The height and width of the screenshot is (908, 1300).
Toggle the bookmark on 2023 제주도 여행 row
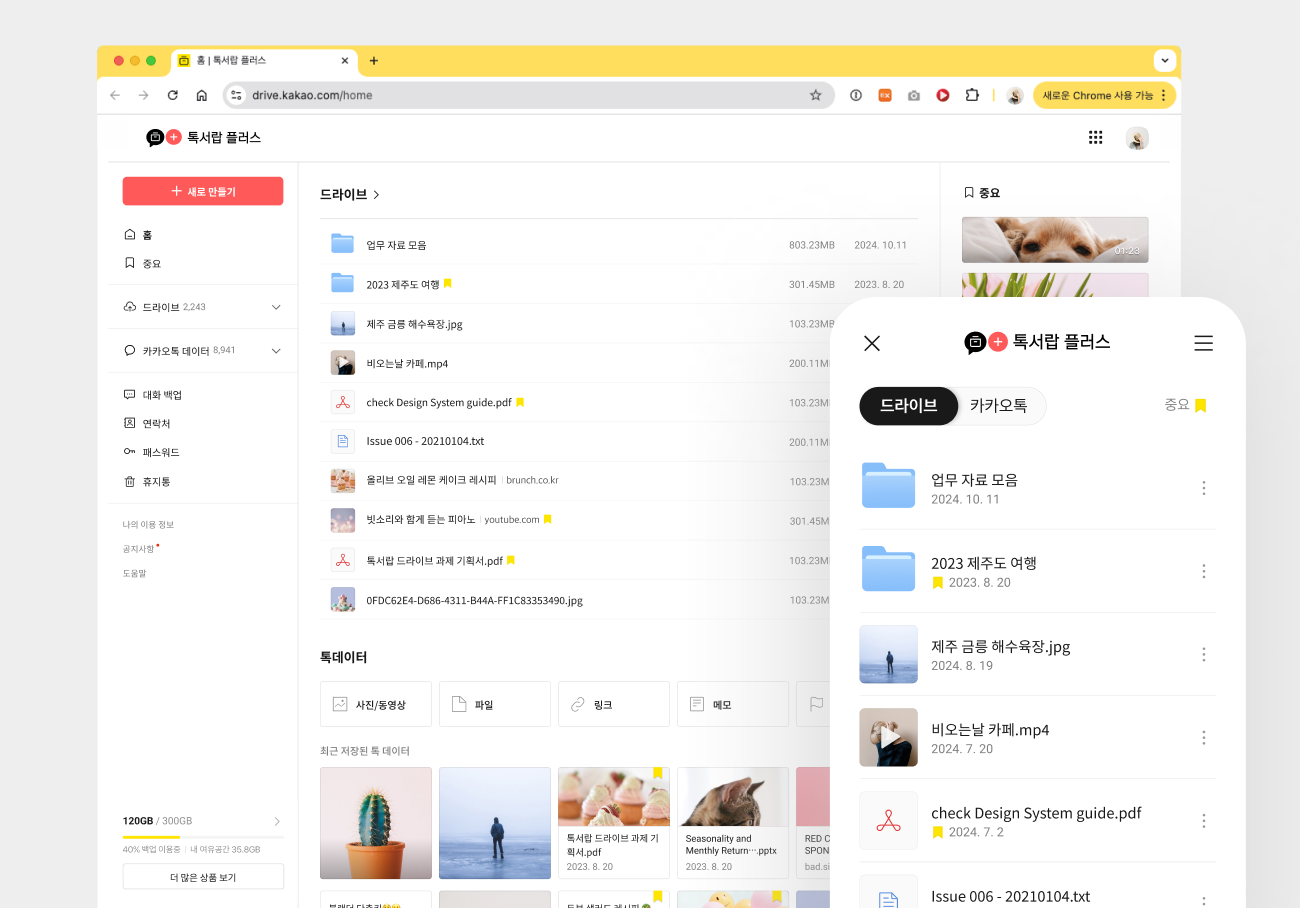point(447,284)
